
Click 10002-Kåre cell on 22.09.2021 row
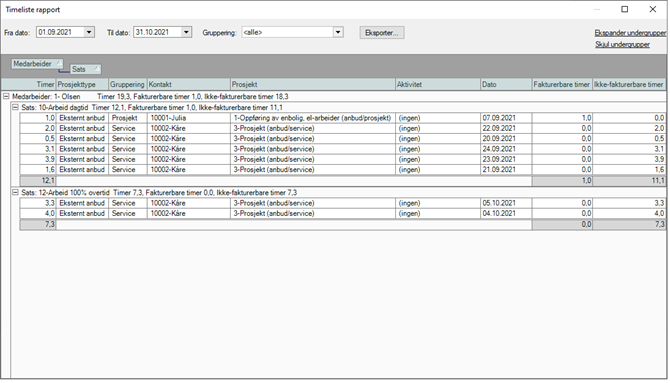click(x=189, y=128)
